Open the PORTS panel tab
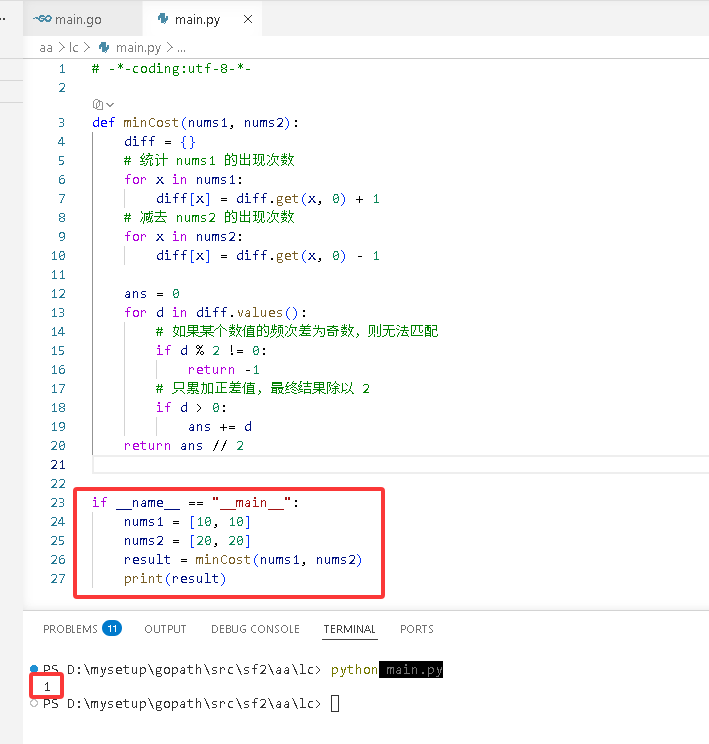This screenshot has width=709, height=744. (x=417, y=629)
